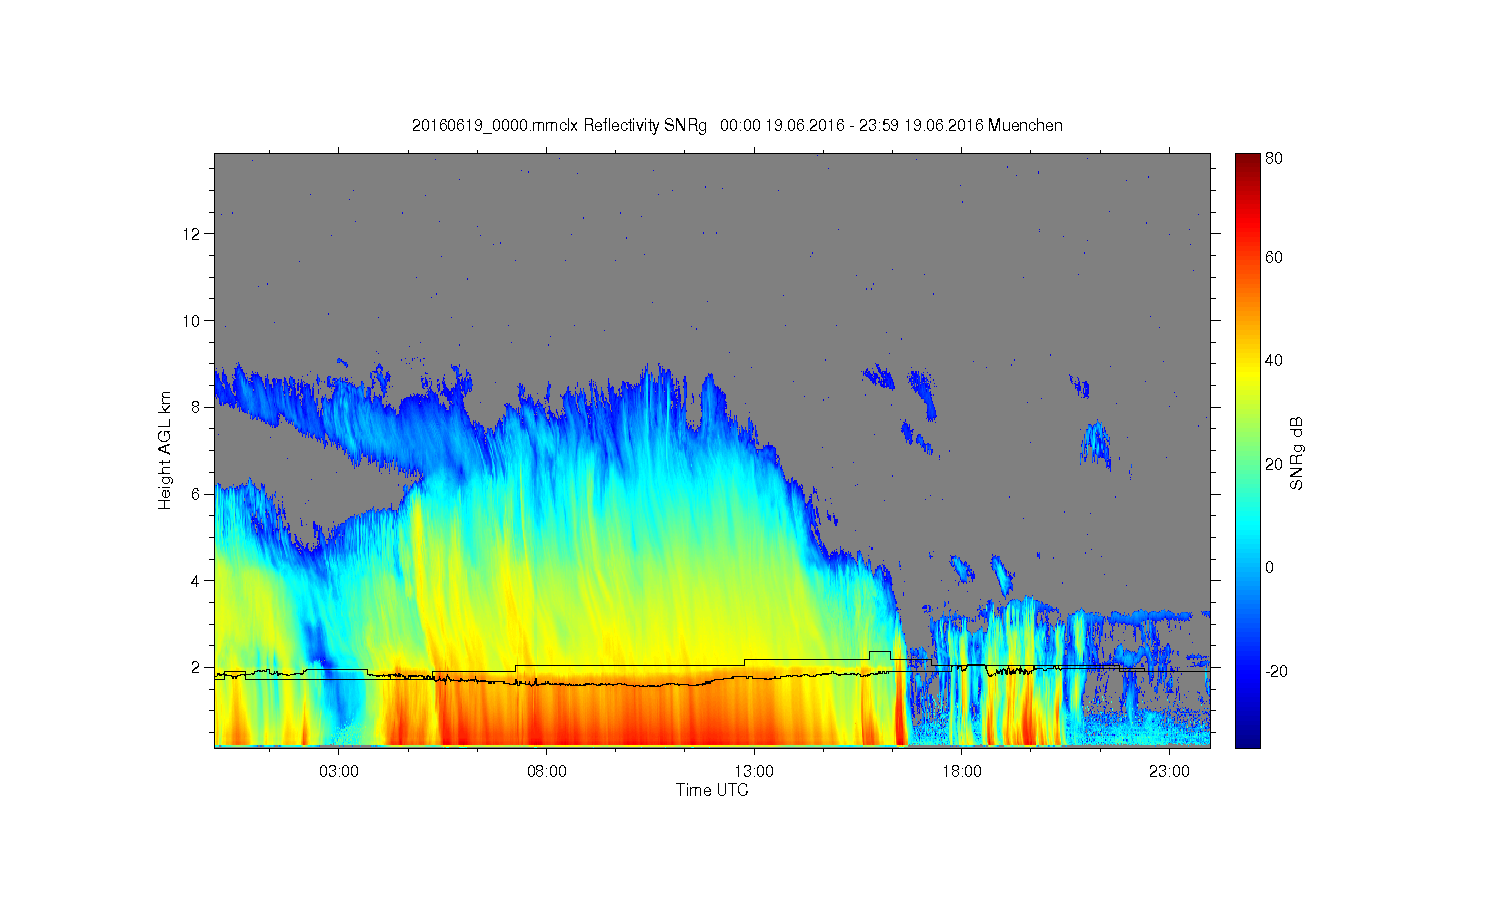Click the 08:00 time tick label
Screen dimensions: 1500x900
click(546, 772)
